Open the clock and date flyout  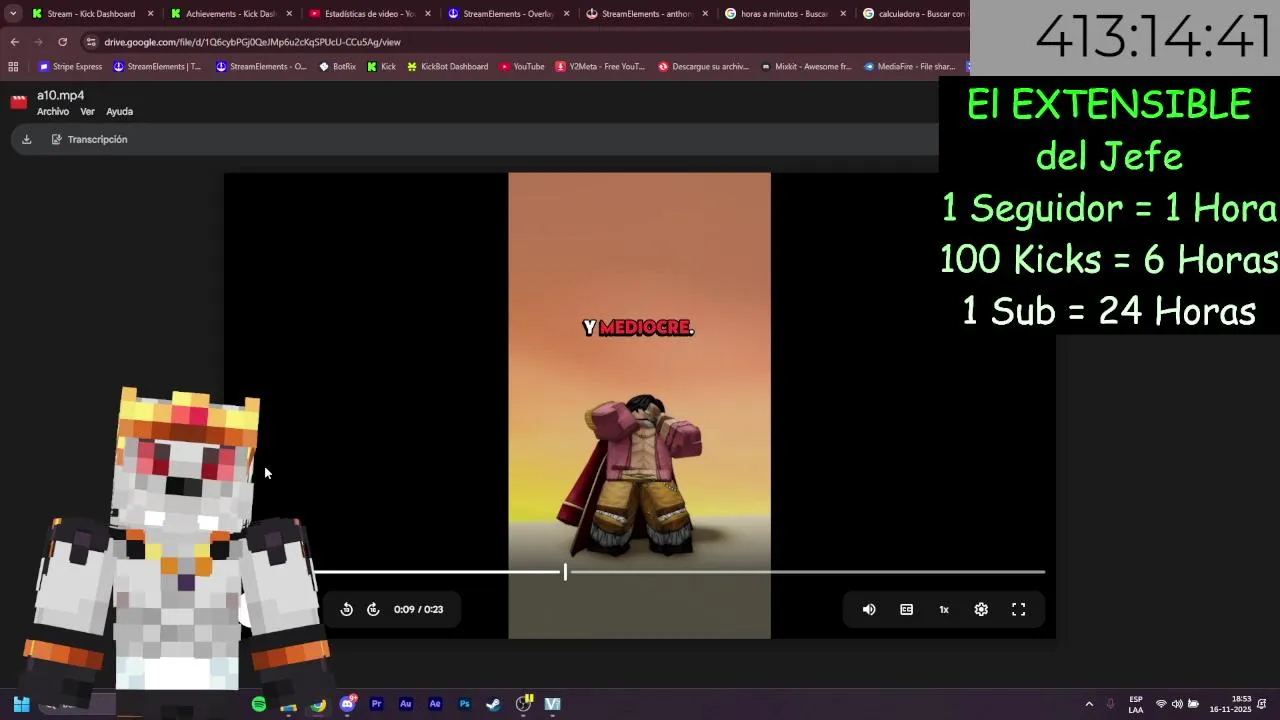pos(1232,704)
